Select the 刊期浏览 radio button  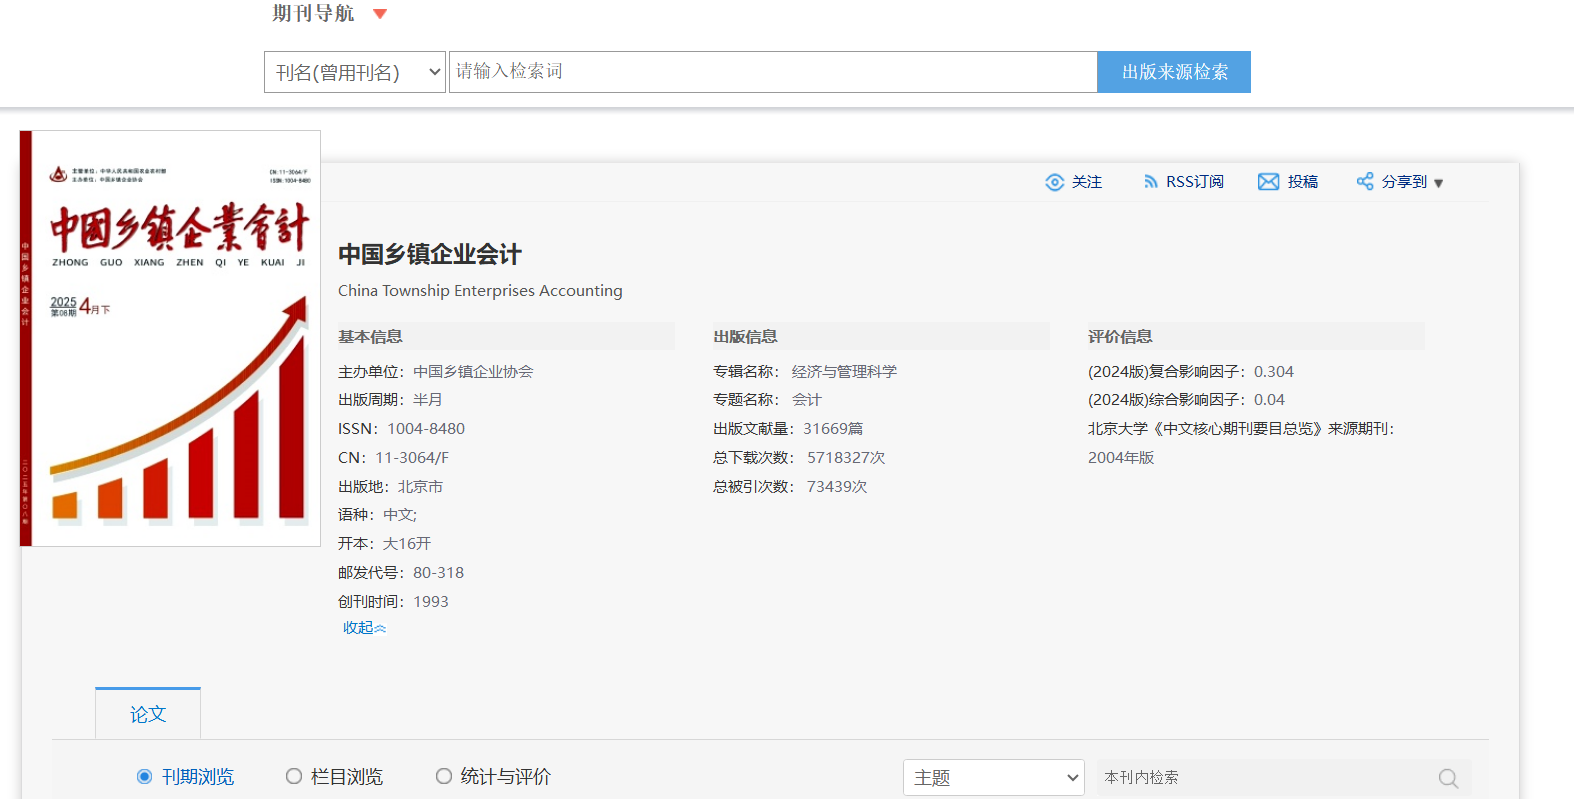click(x=145, y=777)
